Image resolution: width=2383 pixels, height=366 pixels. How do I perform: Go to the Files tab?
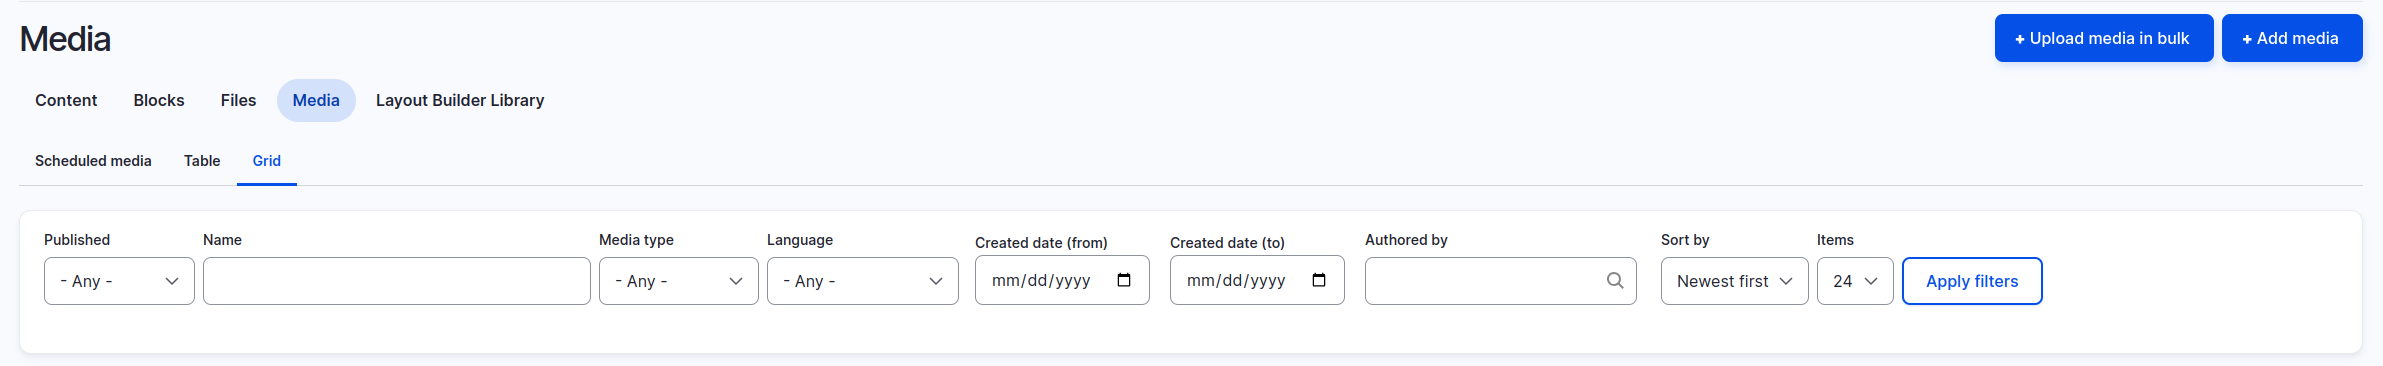click(x=238, y=100)
